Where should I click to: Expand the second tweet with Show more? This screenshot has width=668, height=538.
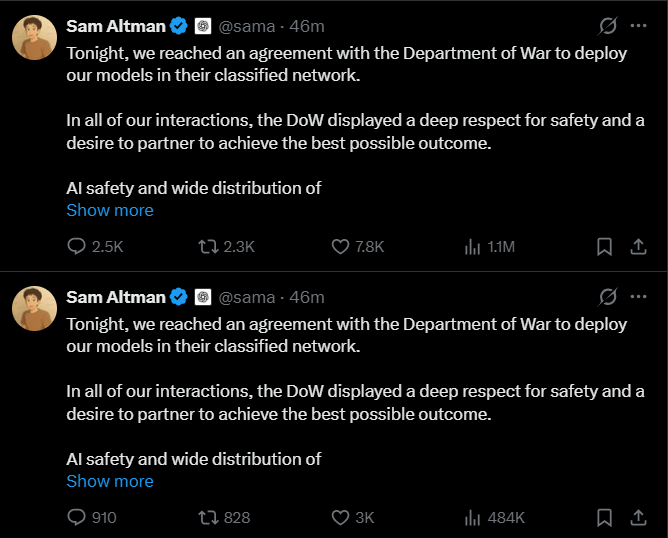tap(110, 481)
